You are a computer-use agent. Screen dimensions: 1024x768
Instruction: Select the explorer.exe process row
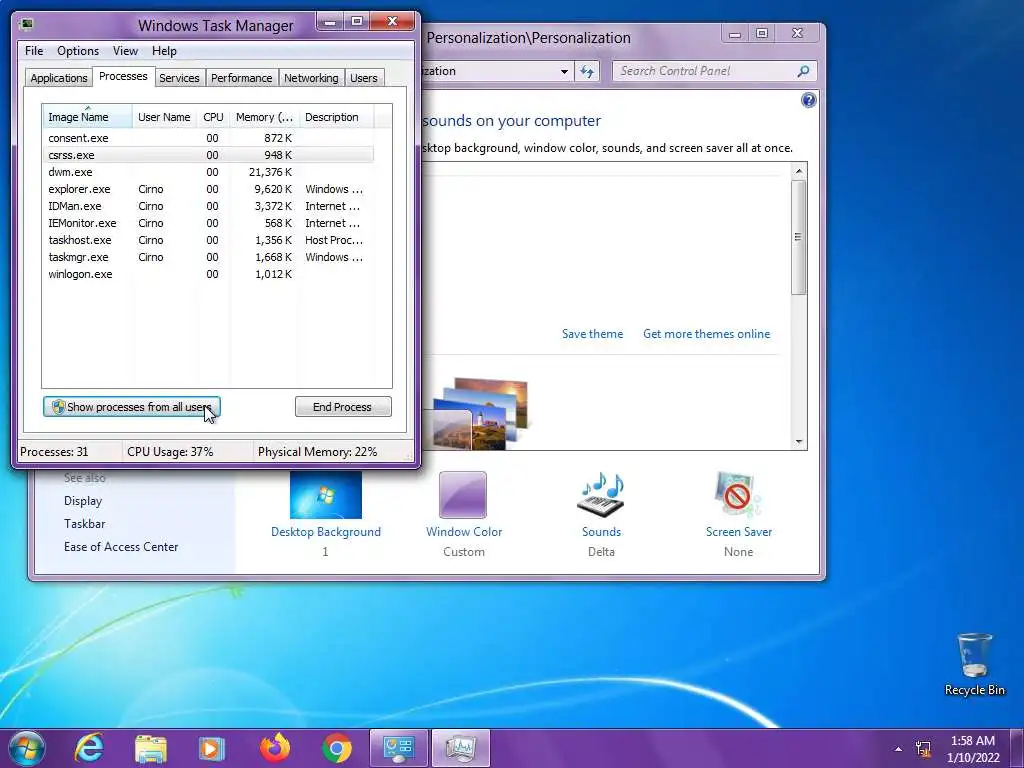coord(208,189)
